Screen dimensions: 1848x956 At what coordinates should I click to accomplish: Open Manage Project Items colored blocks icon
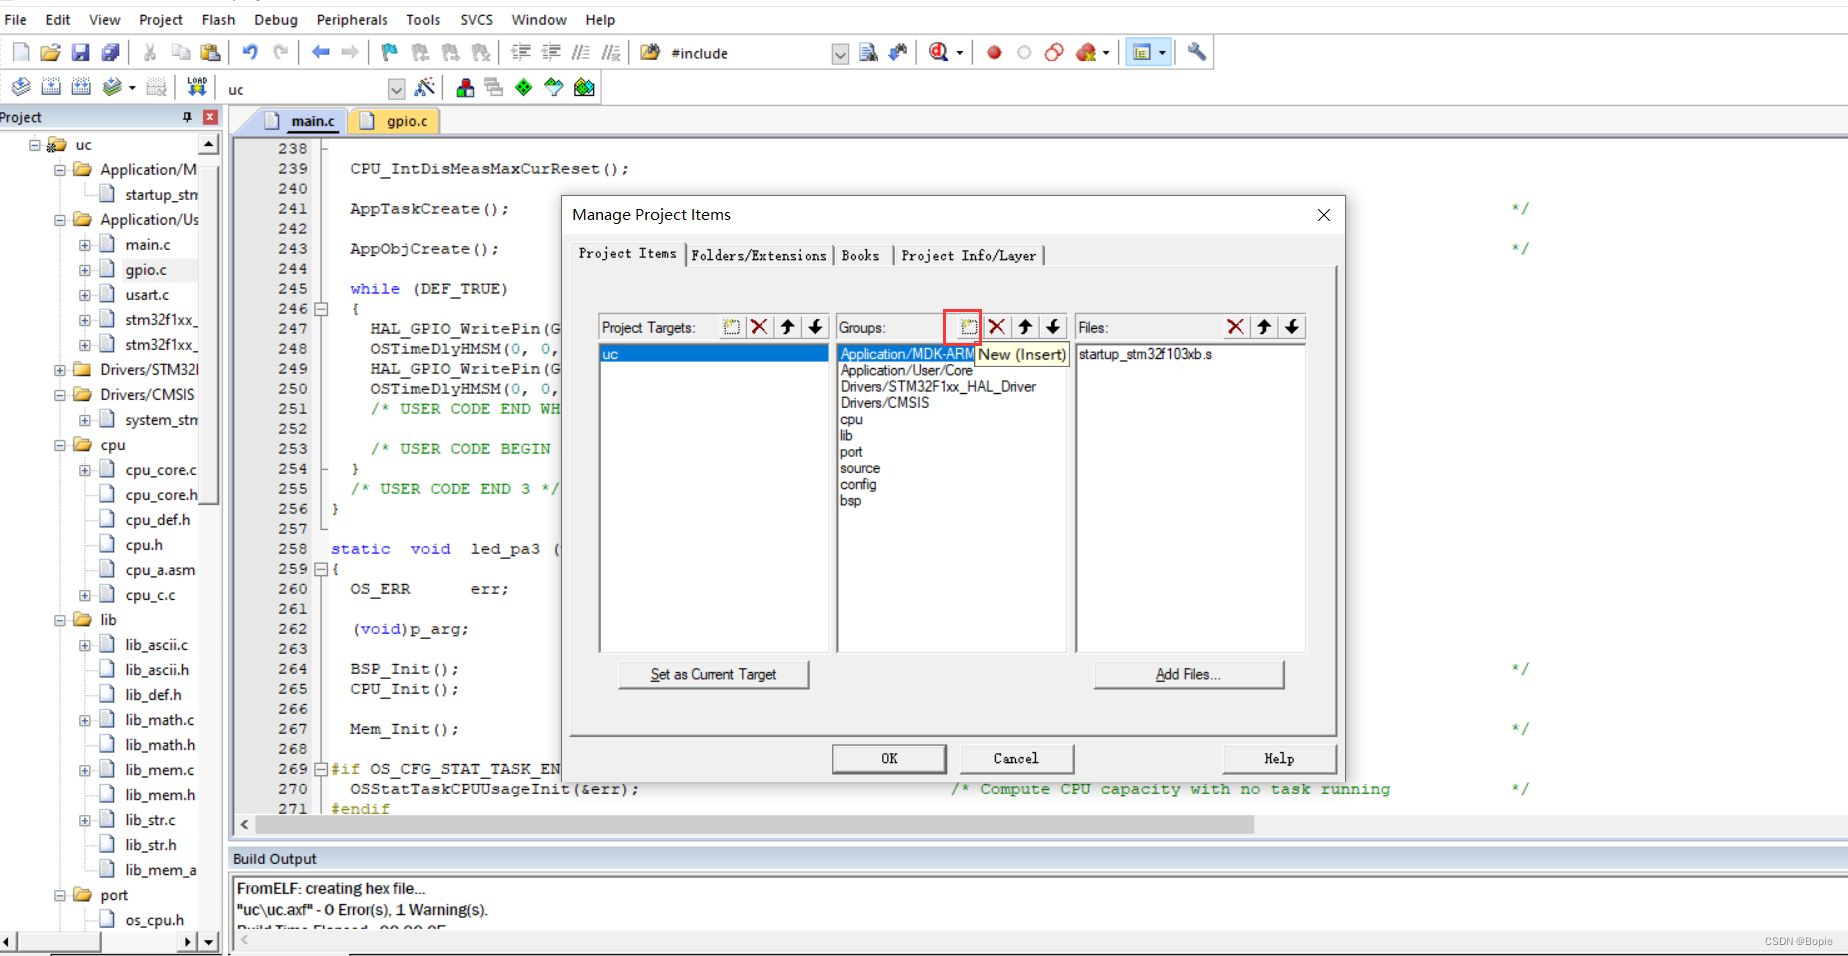click(x=465, y=88)
